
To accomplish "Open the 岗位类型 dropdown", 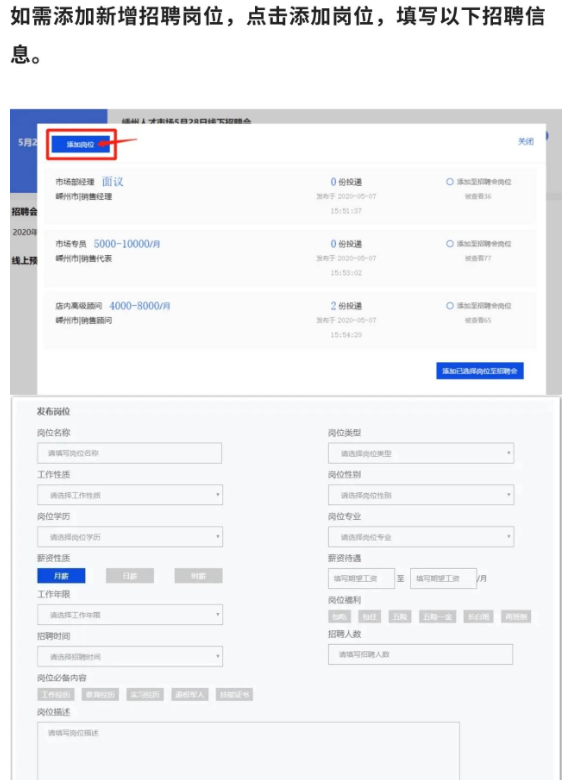I will coord(421,453).
